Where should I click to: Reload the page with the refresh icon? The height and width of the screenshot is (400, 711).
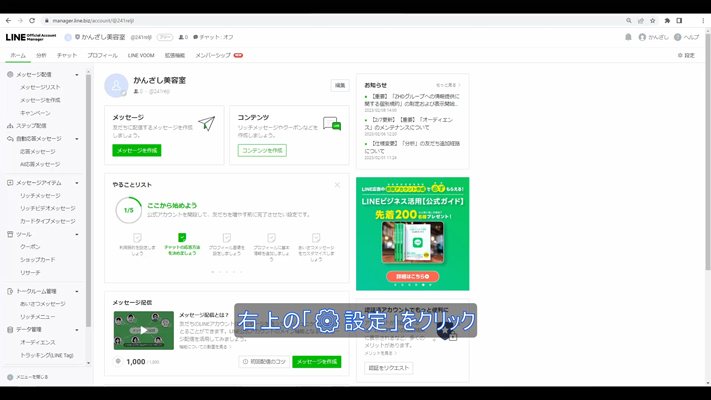[x=32, y=20]
